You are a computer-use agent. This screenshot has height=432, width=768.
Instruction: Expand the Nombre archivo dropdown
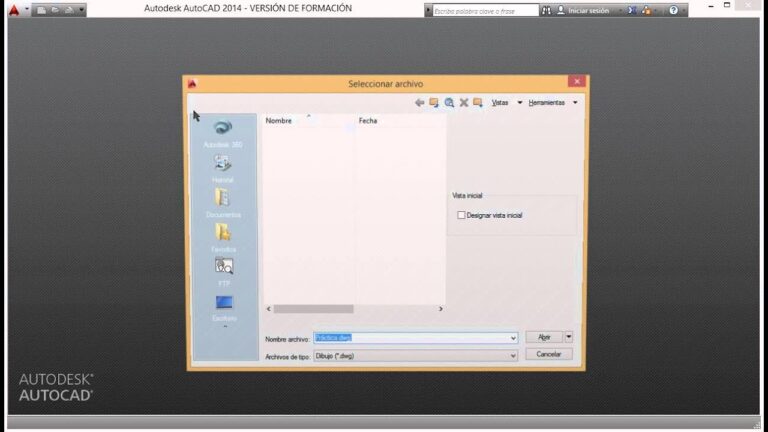pos(513,338)
